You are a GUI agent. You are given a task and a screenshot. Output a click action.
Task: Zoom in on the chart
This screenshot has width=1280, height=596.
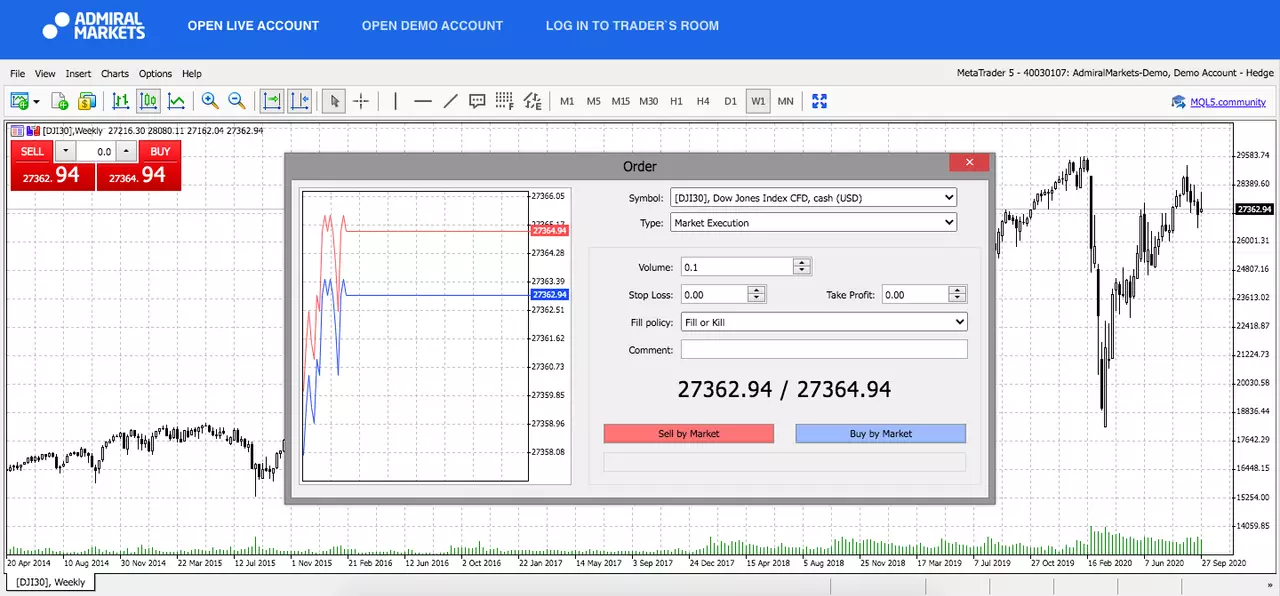point(210,101)
